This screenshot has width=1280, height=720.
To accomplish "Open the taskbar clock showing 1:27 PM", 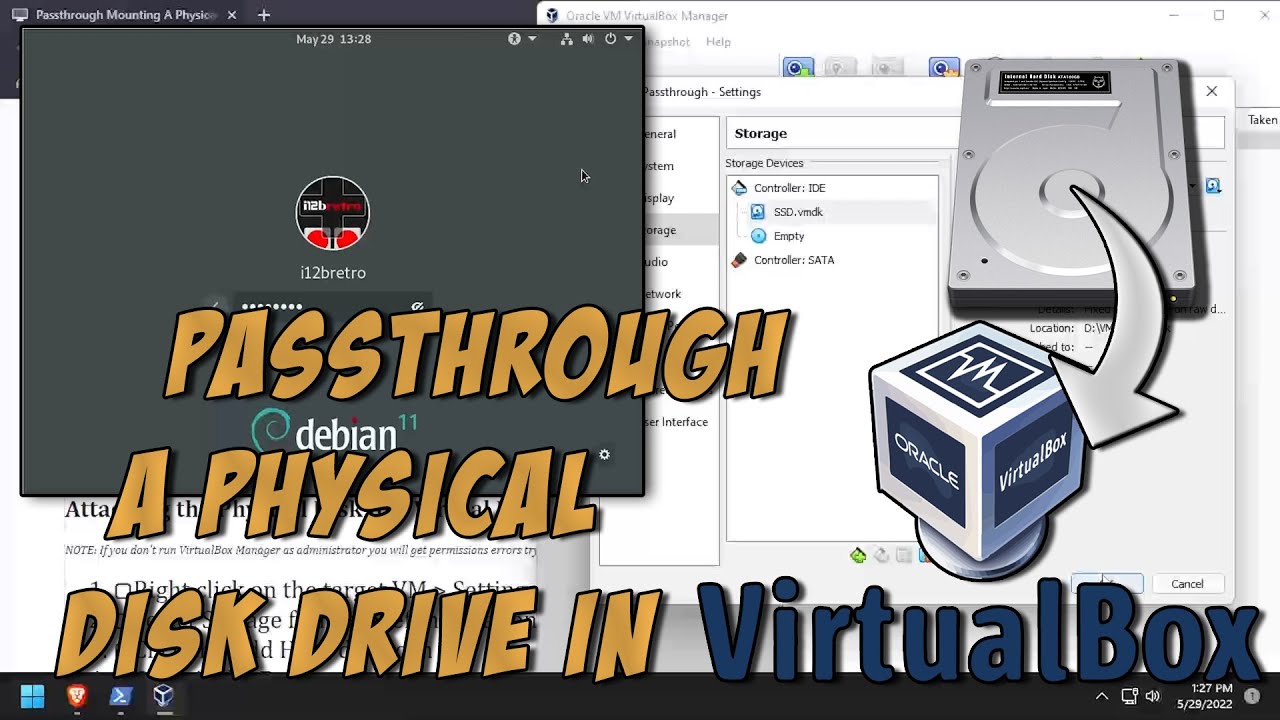I will coord(1204,696).
